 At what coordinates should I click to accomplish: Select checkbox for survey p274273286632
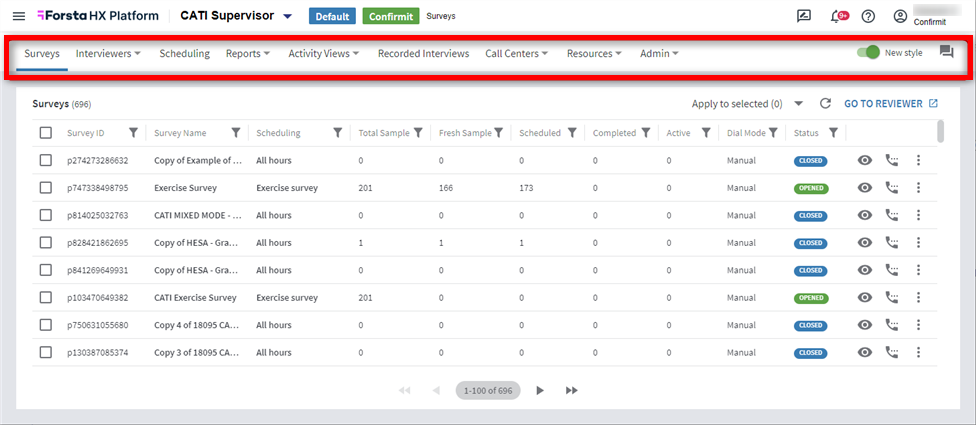[x=45, y=161]
